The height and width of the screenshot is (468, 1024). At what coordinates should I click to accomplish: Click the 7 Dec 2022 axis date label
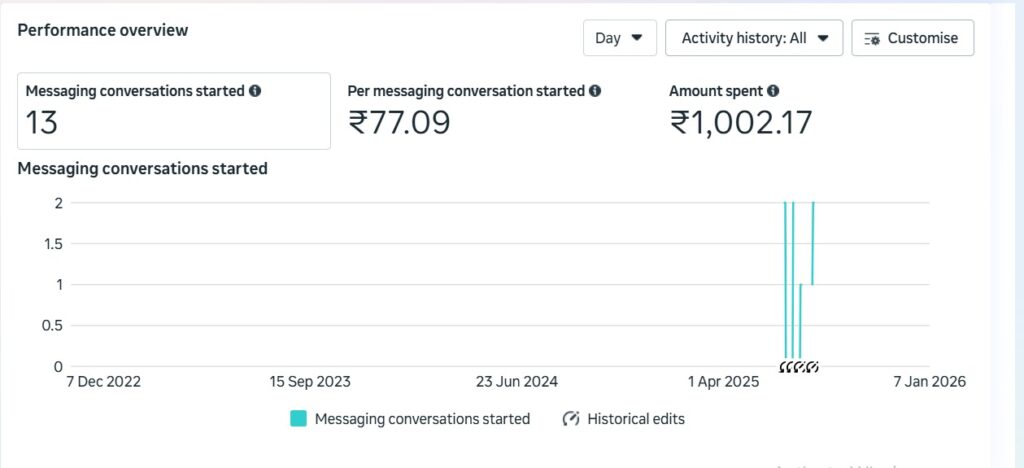click(103, 382)
